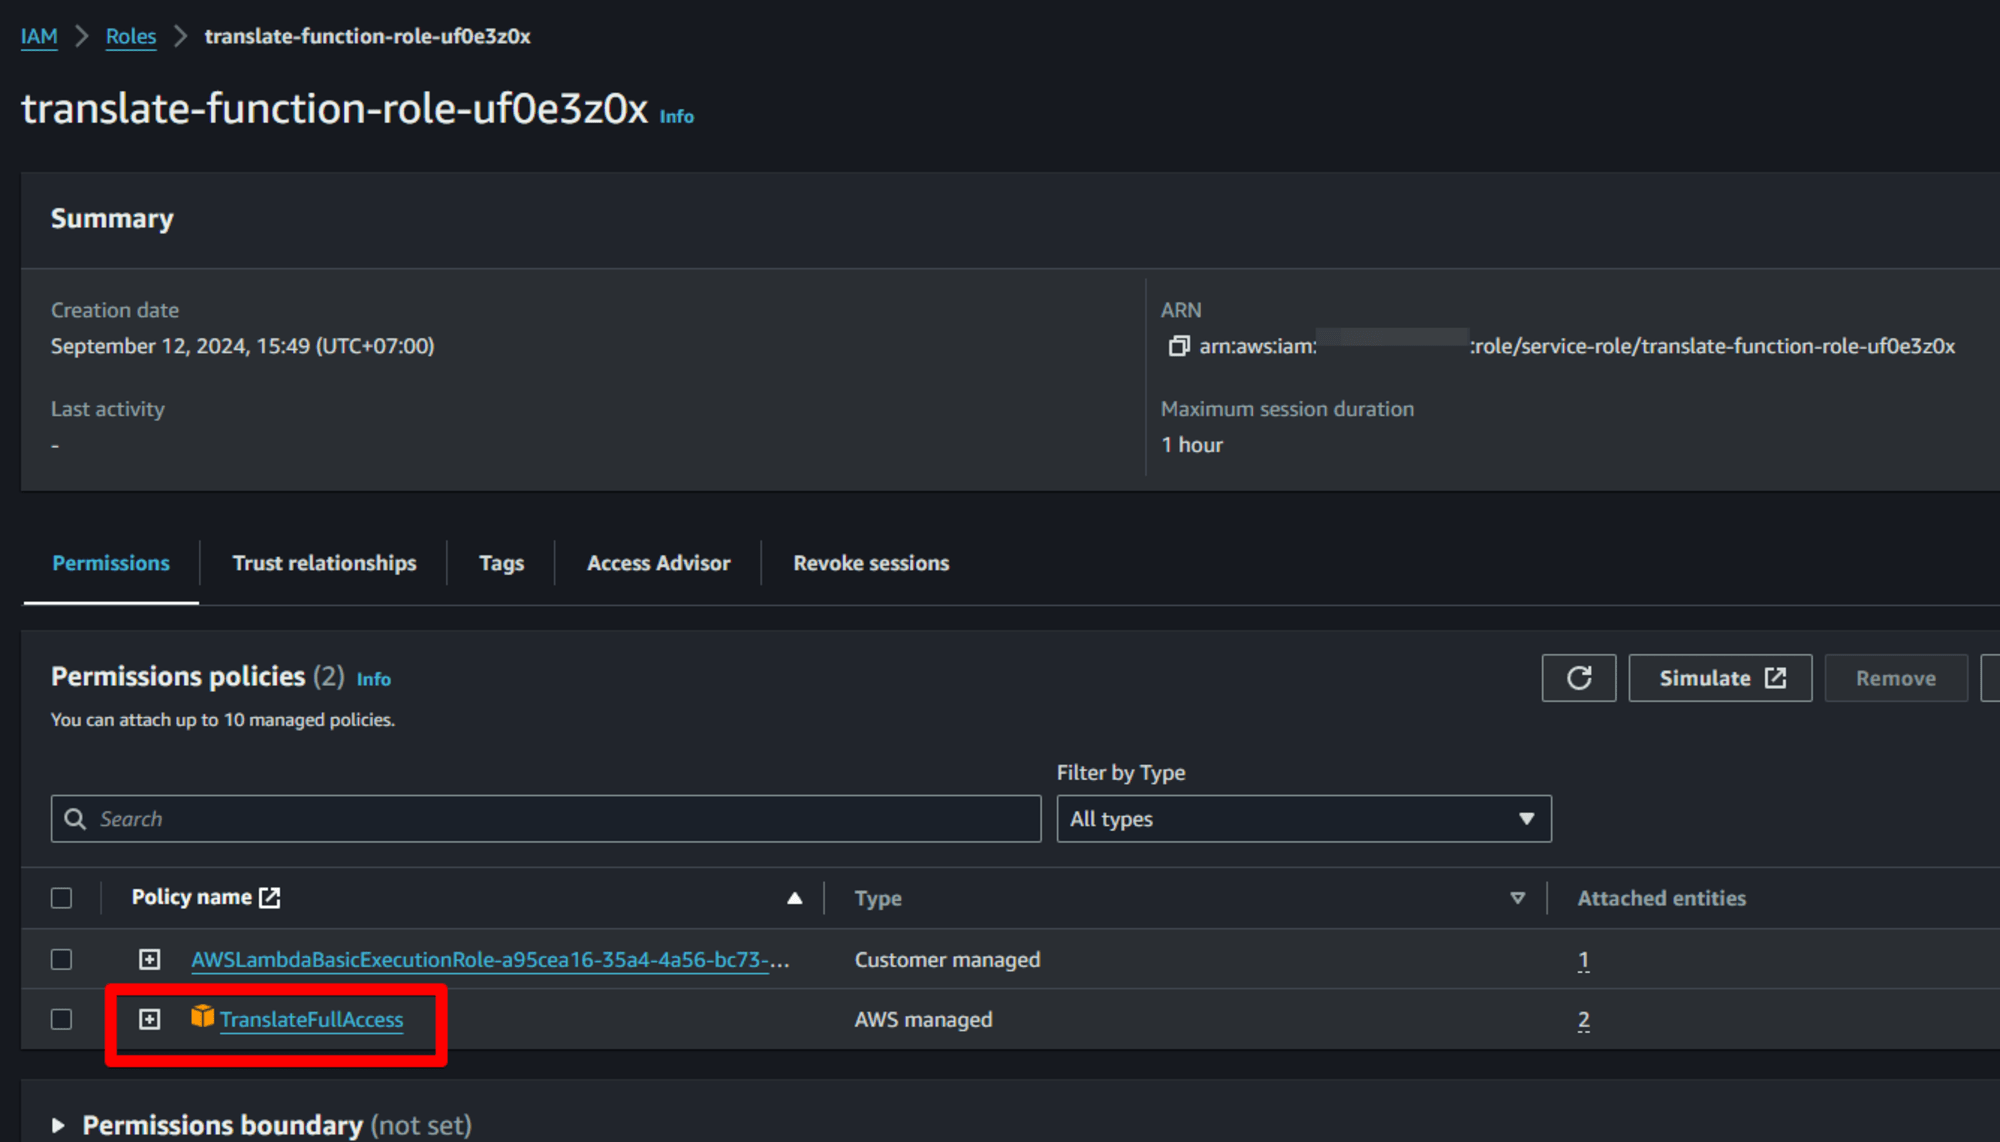Click the expand TranslateFullAccess row icon
The width and height of the screenshot is (2000, 1142).
[x=151, y=1020]
